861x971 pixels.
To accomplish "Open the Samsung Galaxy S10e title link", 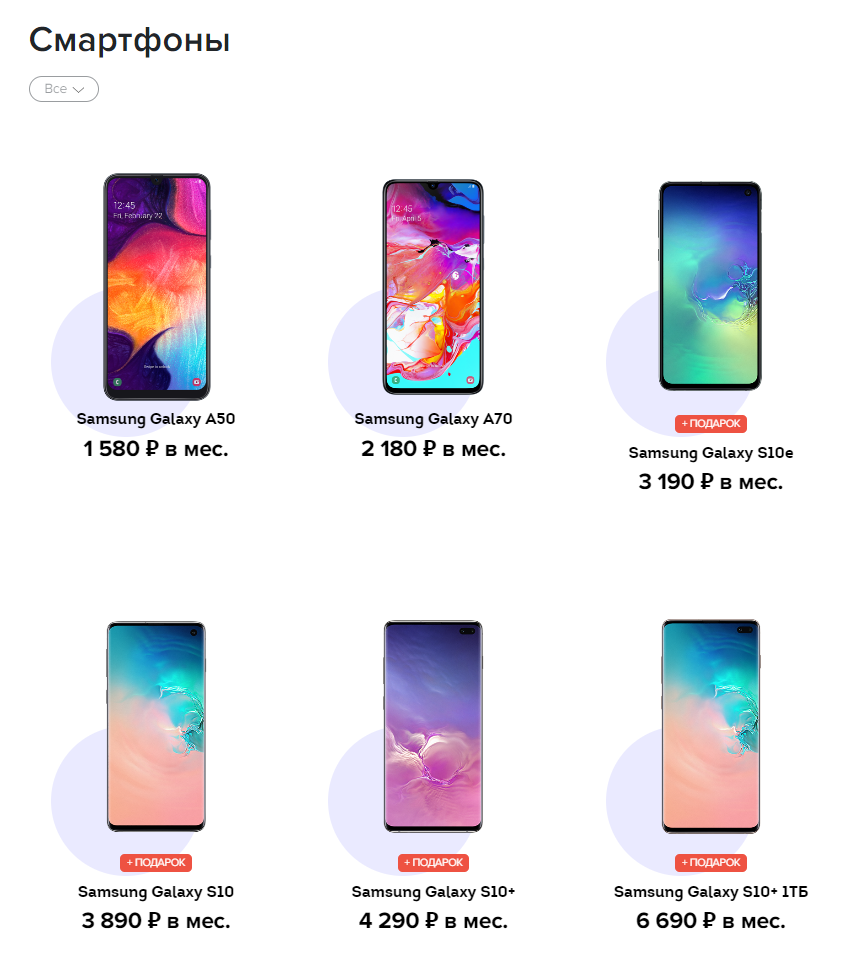I will click(710, 453).
